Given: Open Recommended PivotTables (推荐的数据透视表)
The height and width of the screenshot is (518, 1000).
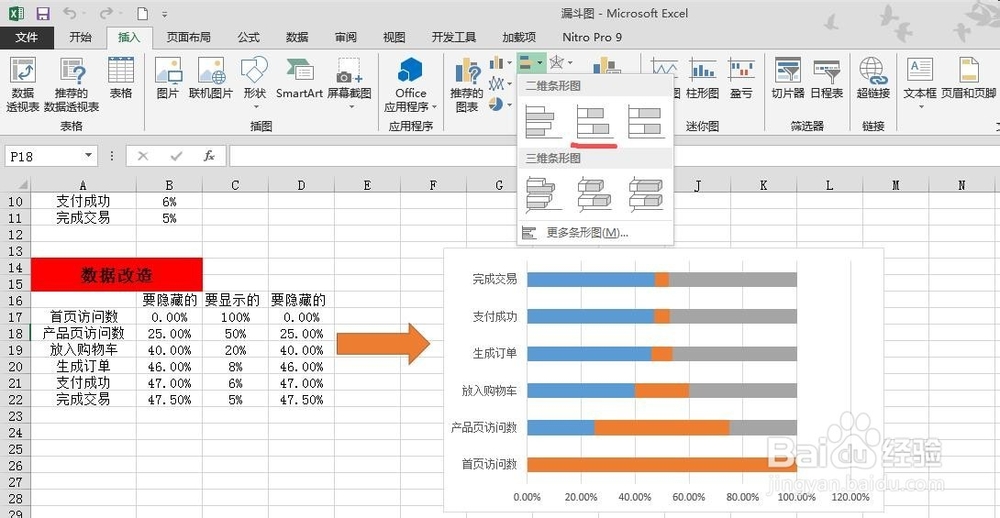Looking at the screenshot, I should click(x=71, y=85).
